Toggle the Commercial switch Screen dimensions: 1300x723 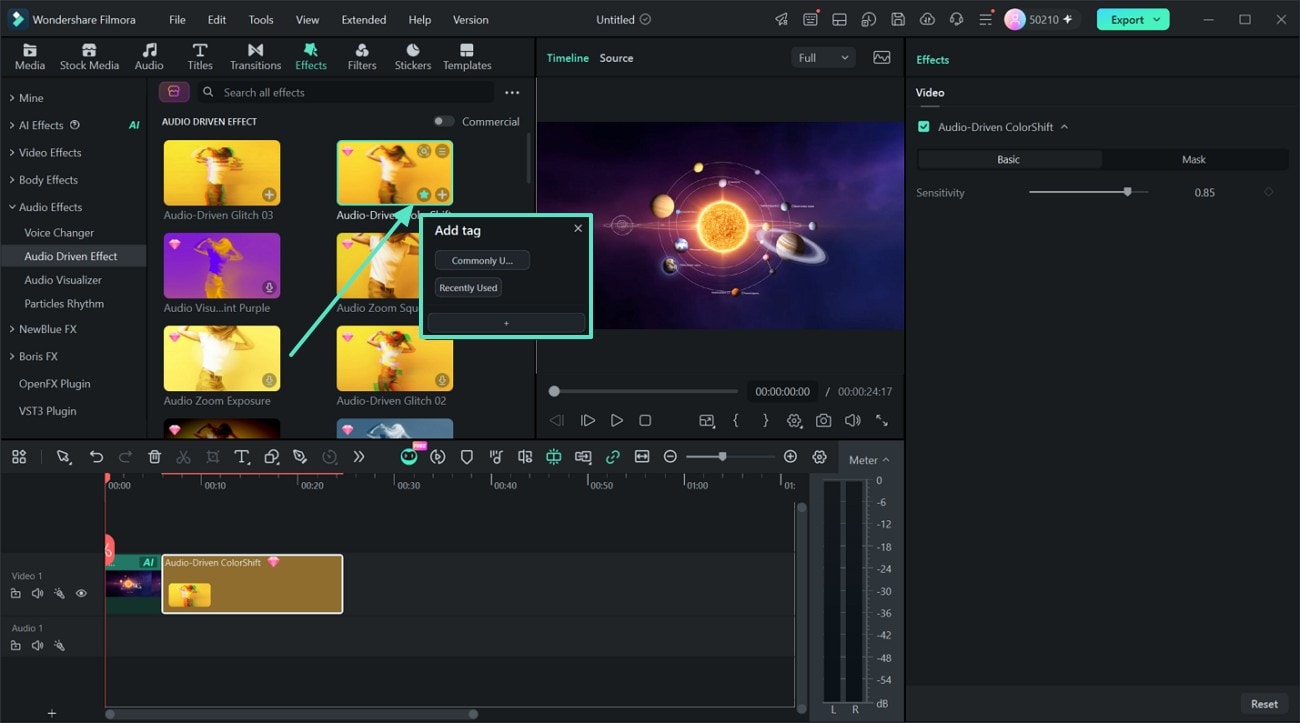(x=443, y=121)
